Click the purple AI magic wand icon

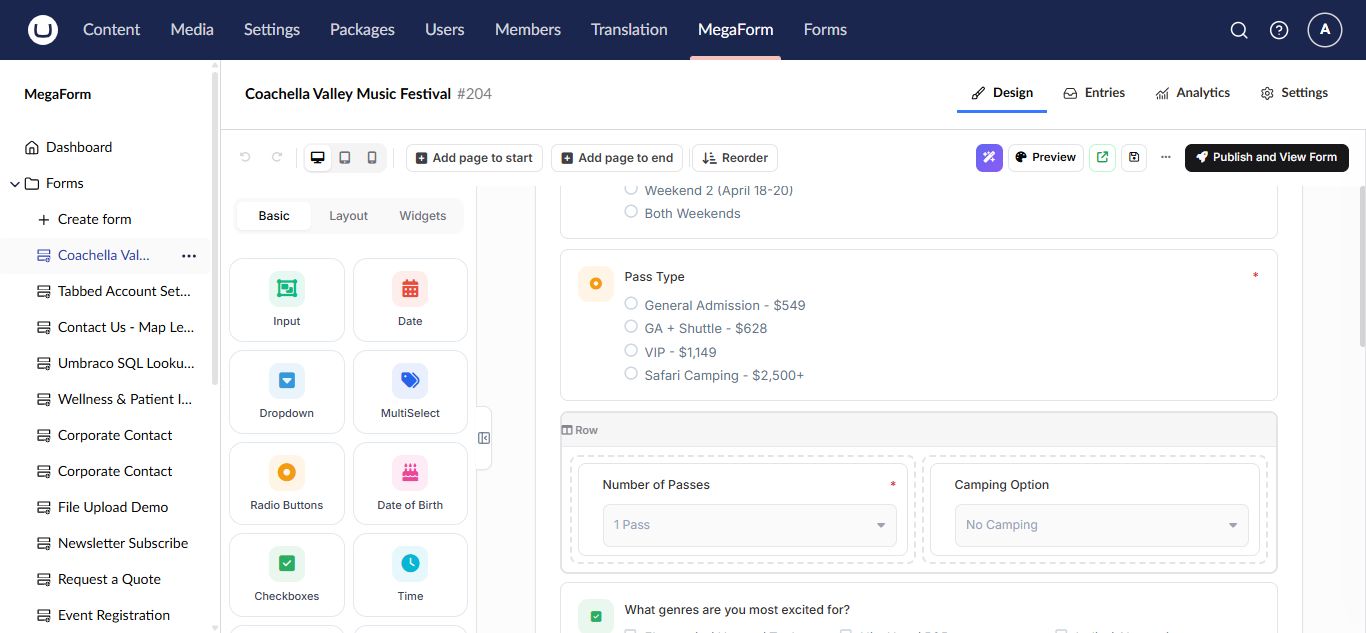(989, 158)
